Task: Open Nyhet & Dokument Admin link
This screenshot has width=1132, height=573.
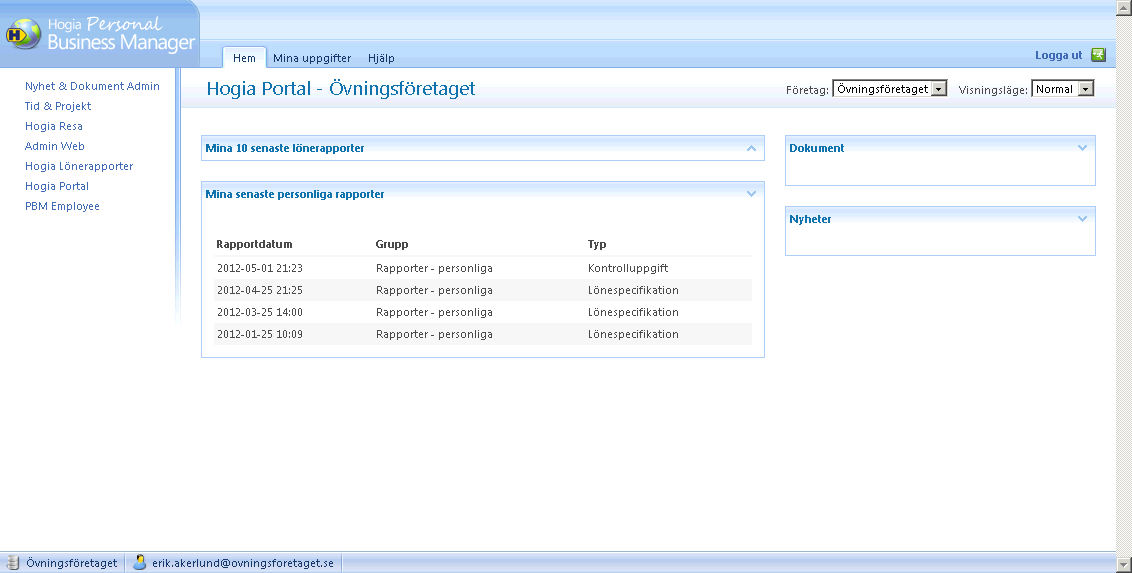Action: pos(92,86)
